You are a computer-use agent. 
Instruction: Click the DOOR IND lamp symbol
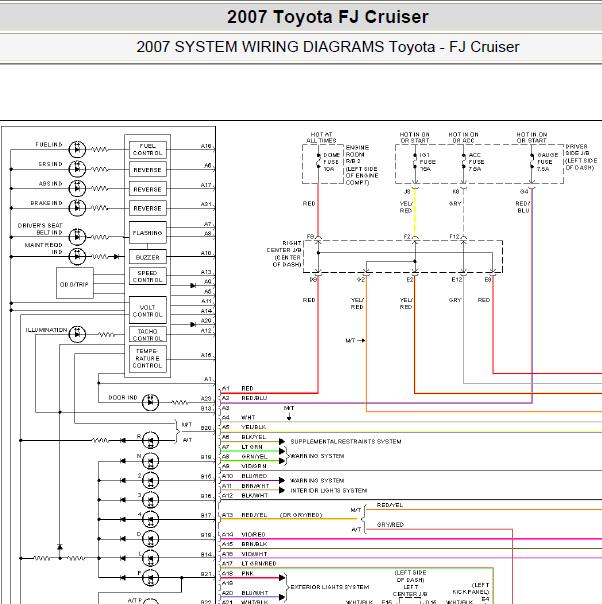[x=150, y=403]
